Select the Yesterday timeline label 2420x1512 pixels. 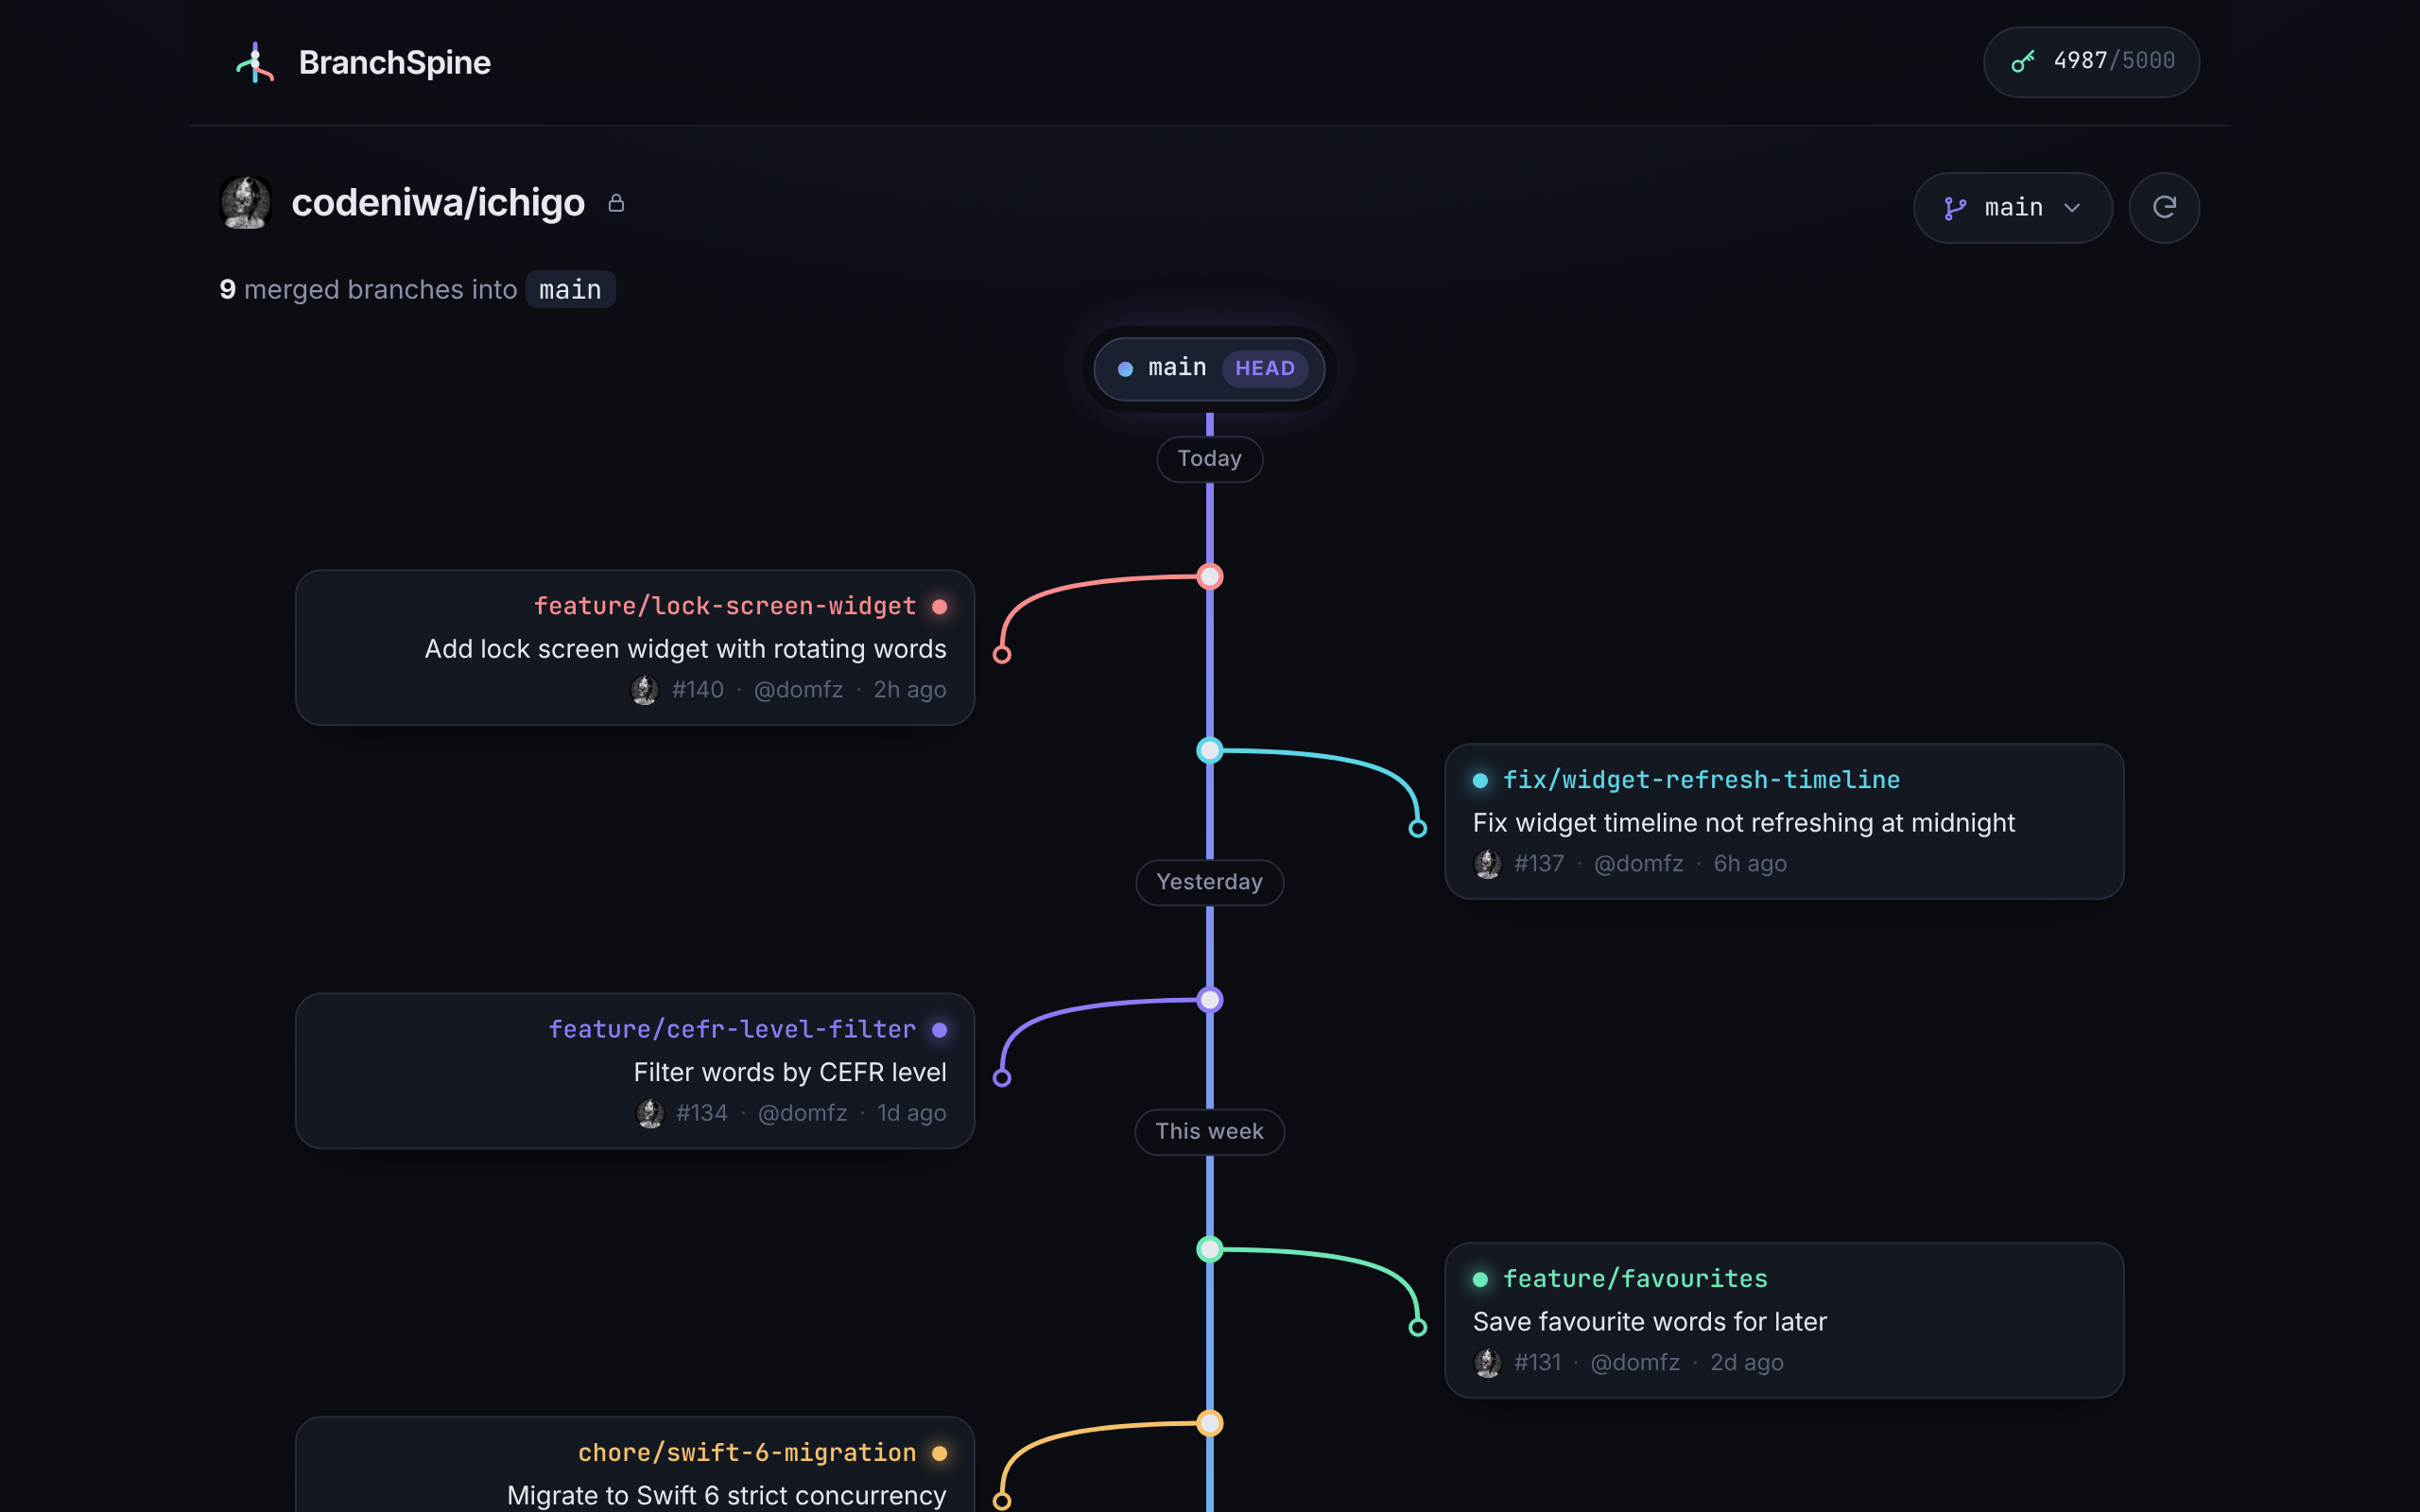tap(1209, 882)
